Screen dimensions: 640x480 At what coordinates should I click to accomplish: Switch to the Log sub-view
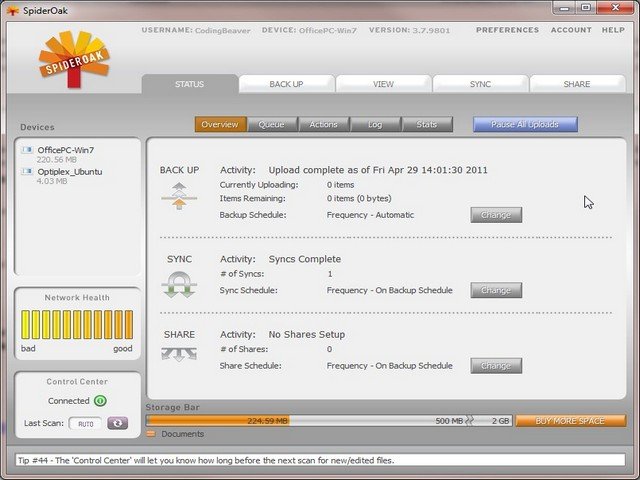(x=375, y=125)
